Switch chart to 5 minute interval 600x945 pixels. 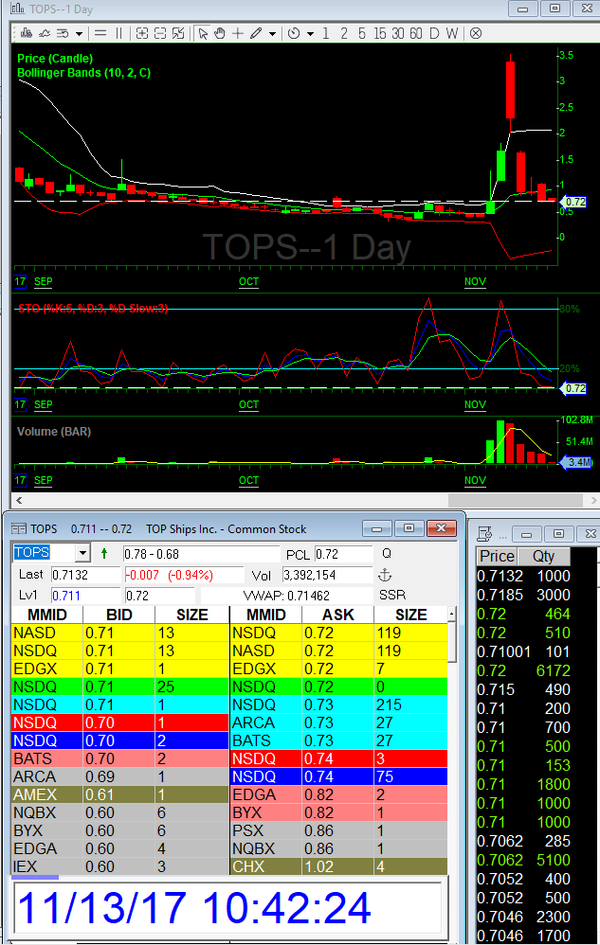point(362,33)
